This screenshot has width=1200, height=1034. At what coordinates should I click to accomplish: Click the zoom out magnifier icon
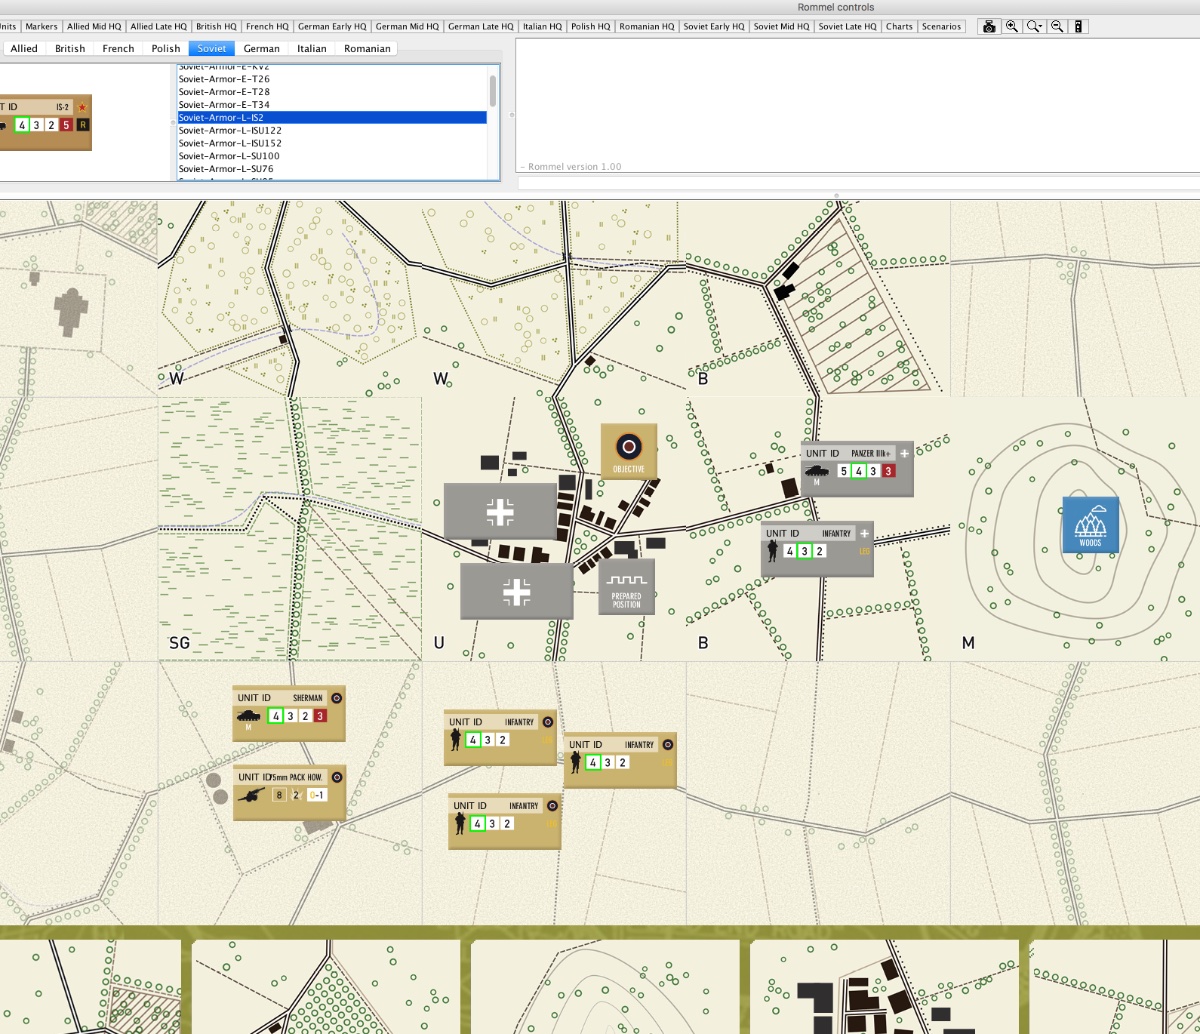[1057, 27]
